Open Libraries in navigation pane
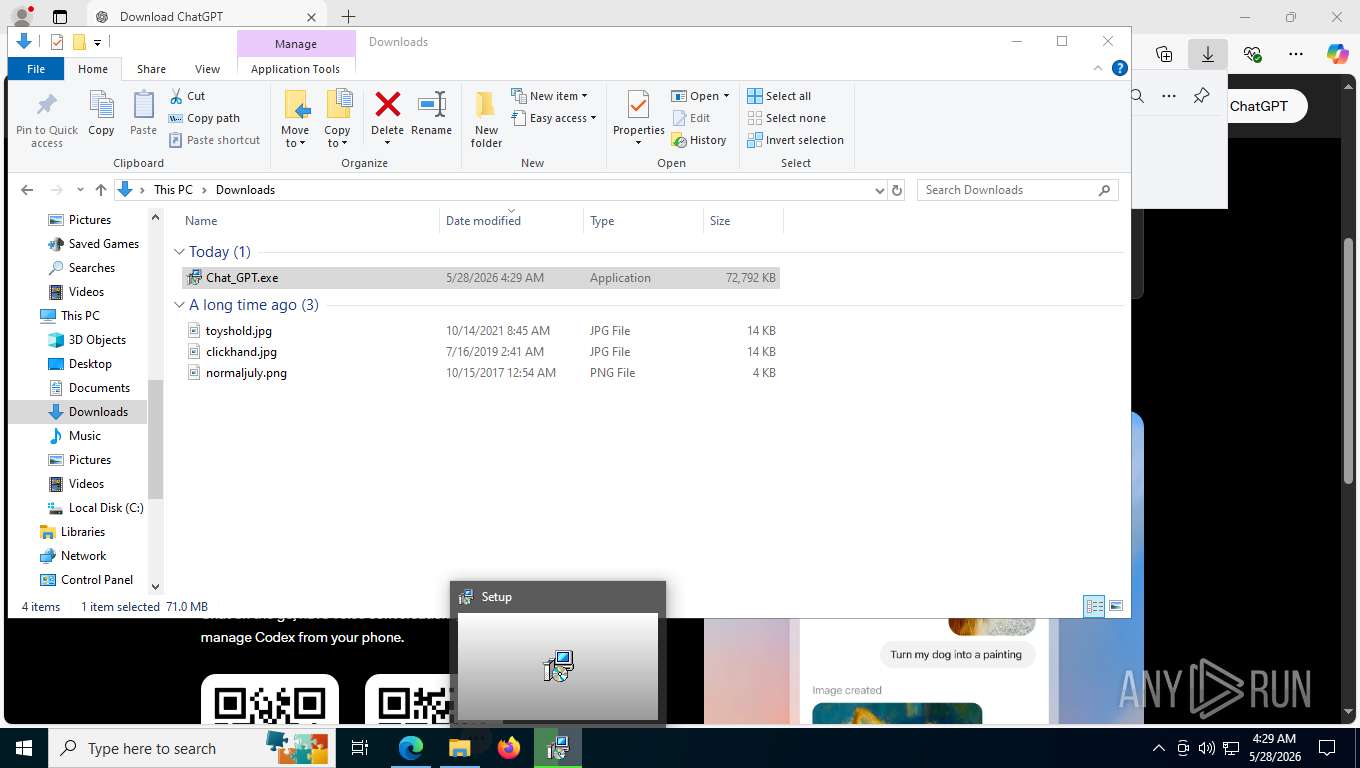This screenshot has height=768, width=1360. point(72,532)
